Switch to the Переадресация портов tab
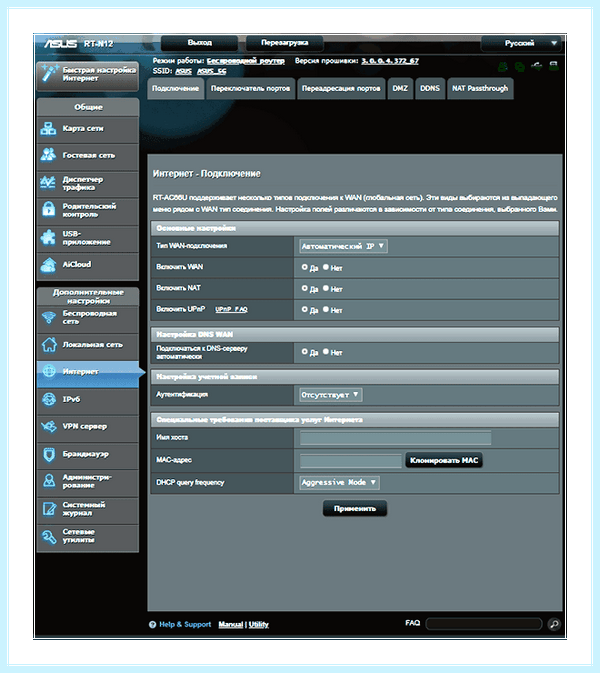600x673 pixels. (x=341, y=88)
